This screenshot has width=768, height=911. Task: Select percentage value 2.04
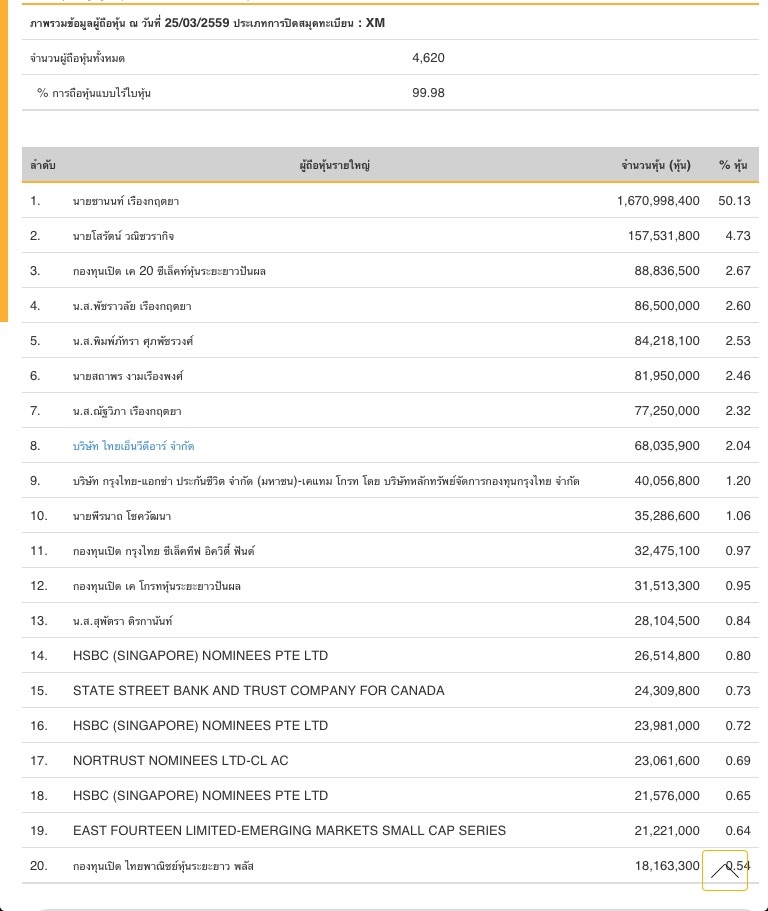(738, 446)
